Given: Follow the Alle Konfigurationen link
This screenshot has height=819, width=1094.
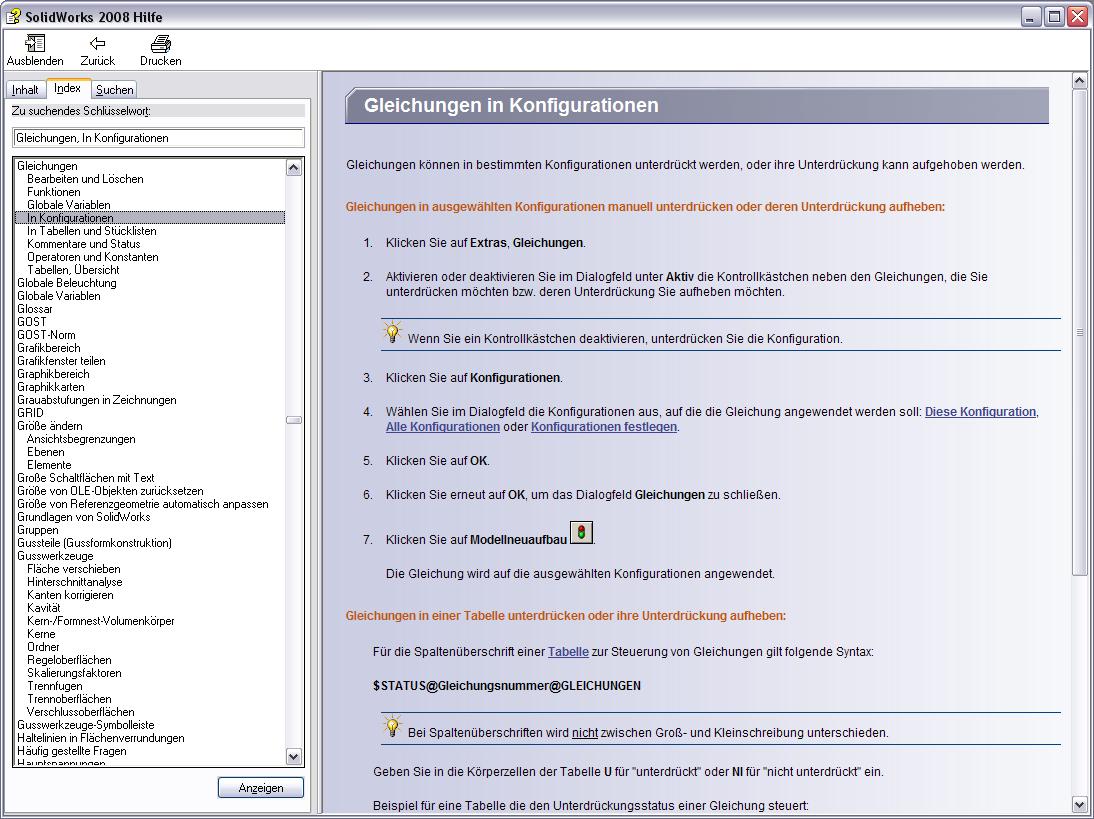Looking at the screenshot, I should [x=442, y=426].
